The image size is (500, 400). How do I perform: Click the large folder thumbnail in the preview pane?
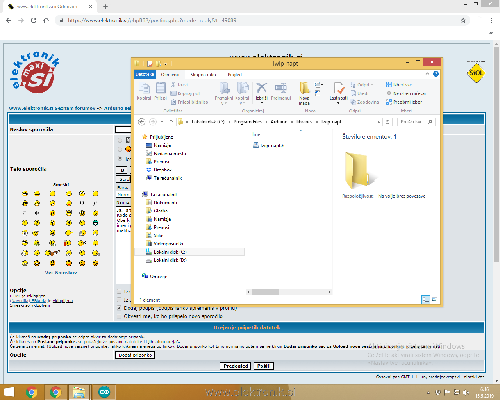pyautogui.click(x=361, y=170)
